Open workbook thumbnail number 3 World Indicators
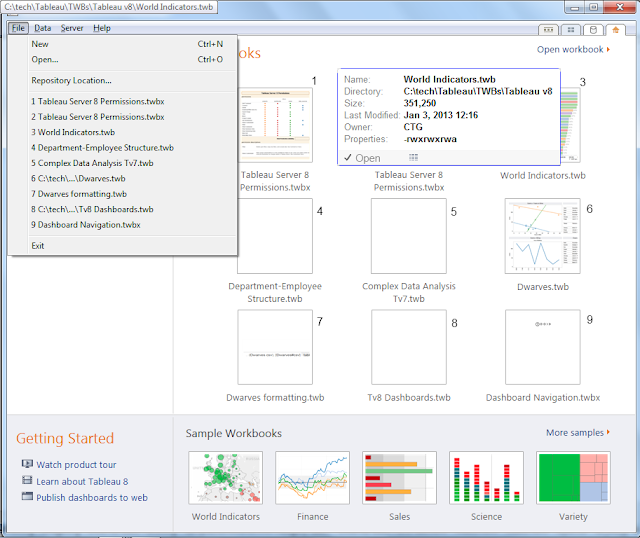Screen dimensions: 640x538 coord(570,125)
